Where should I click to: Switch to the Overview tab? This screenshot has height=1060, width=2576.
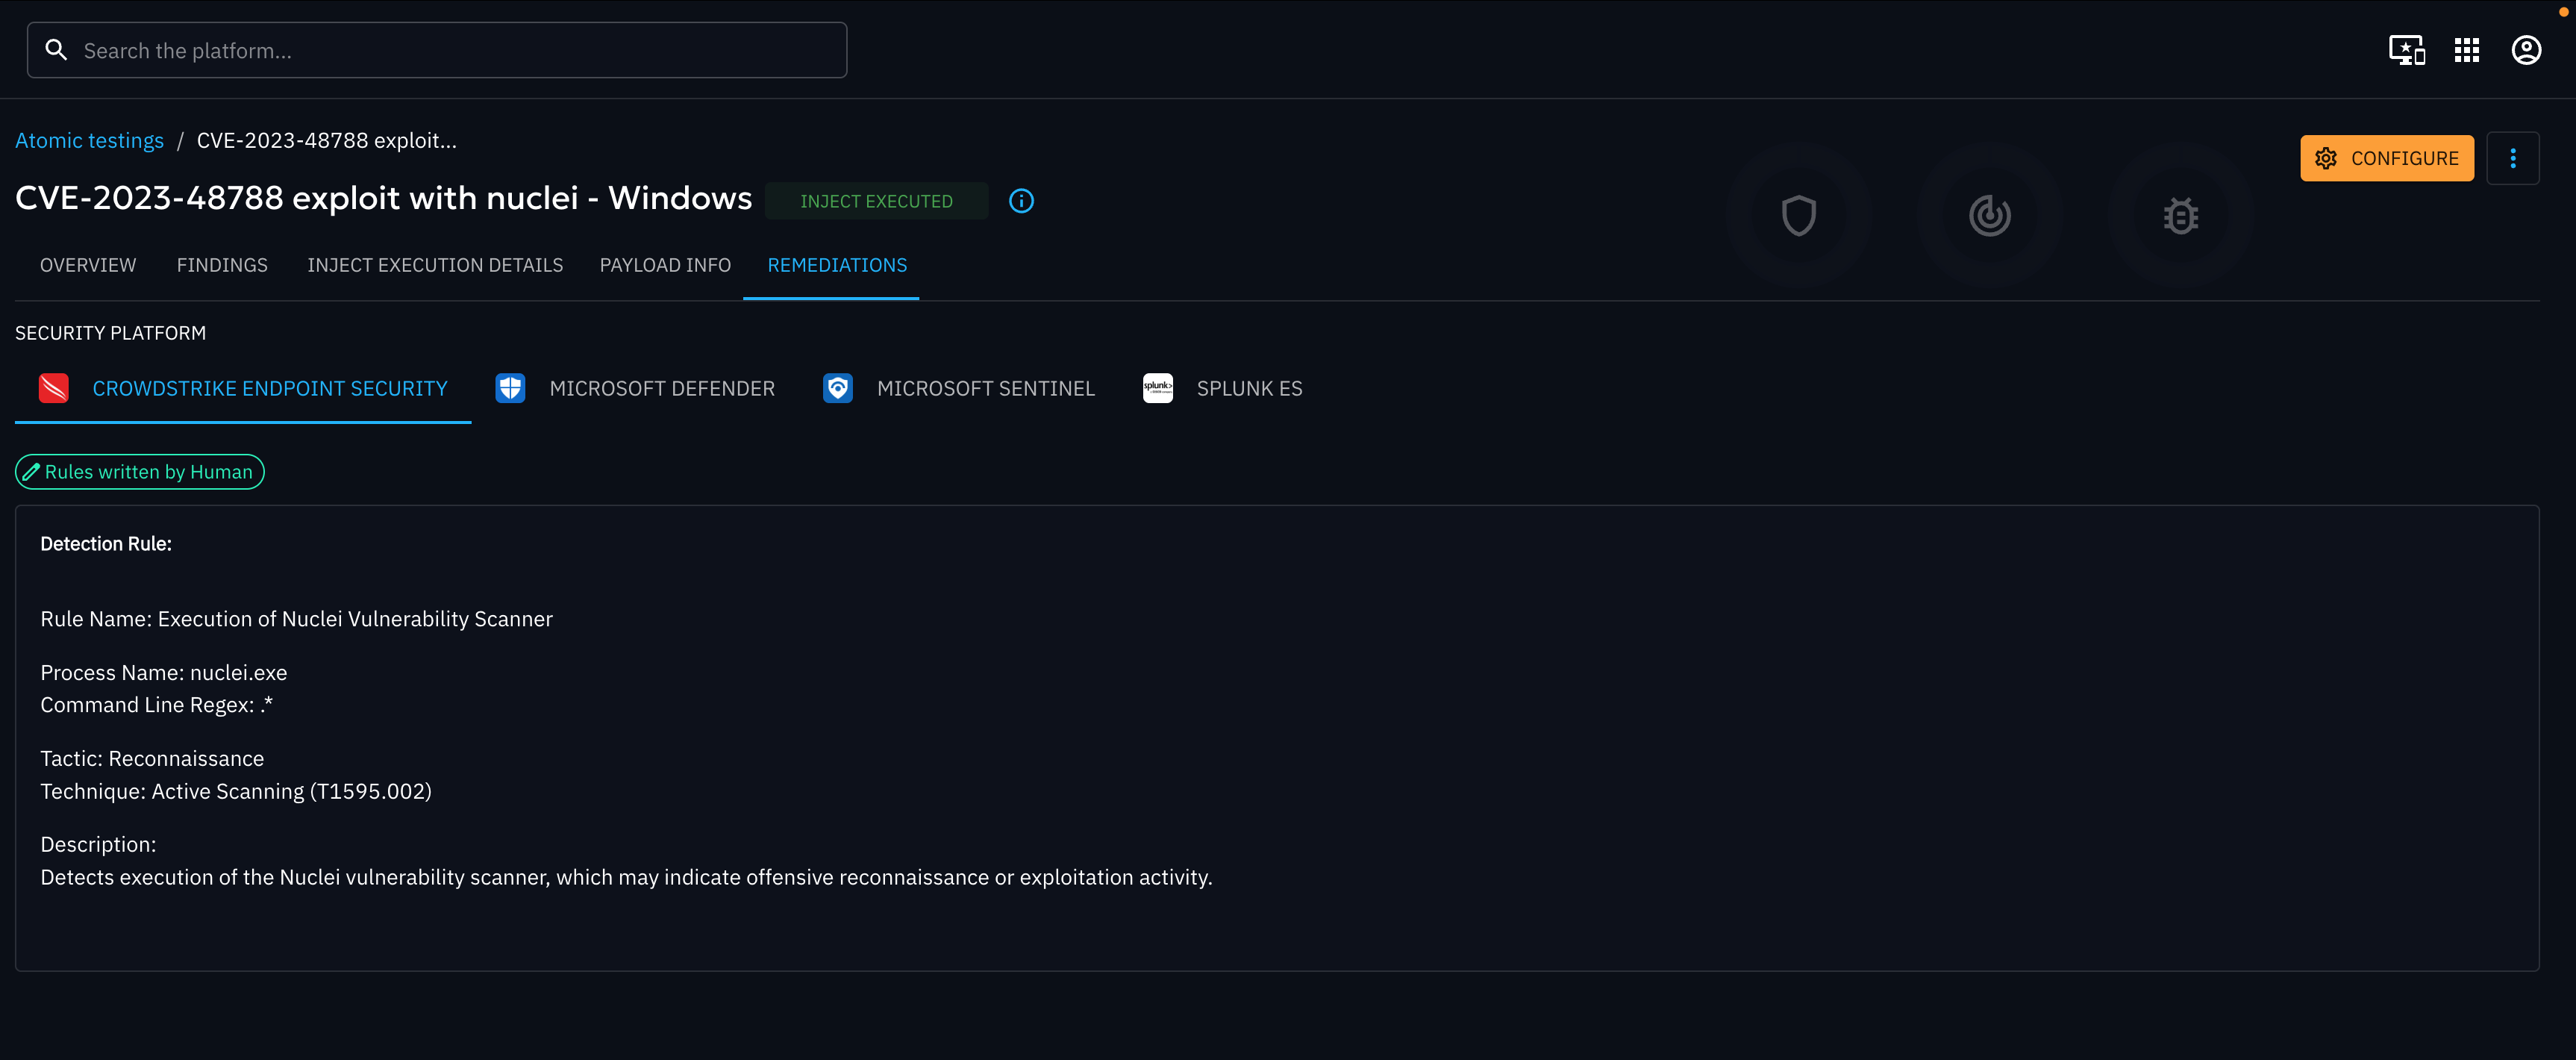click(88, 265)
